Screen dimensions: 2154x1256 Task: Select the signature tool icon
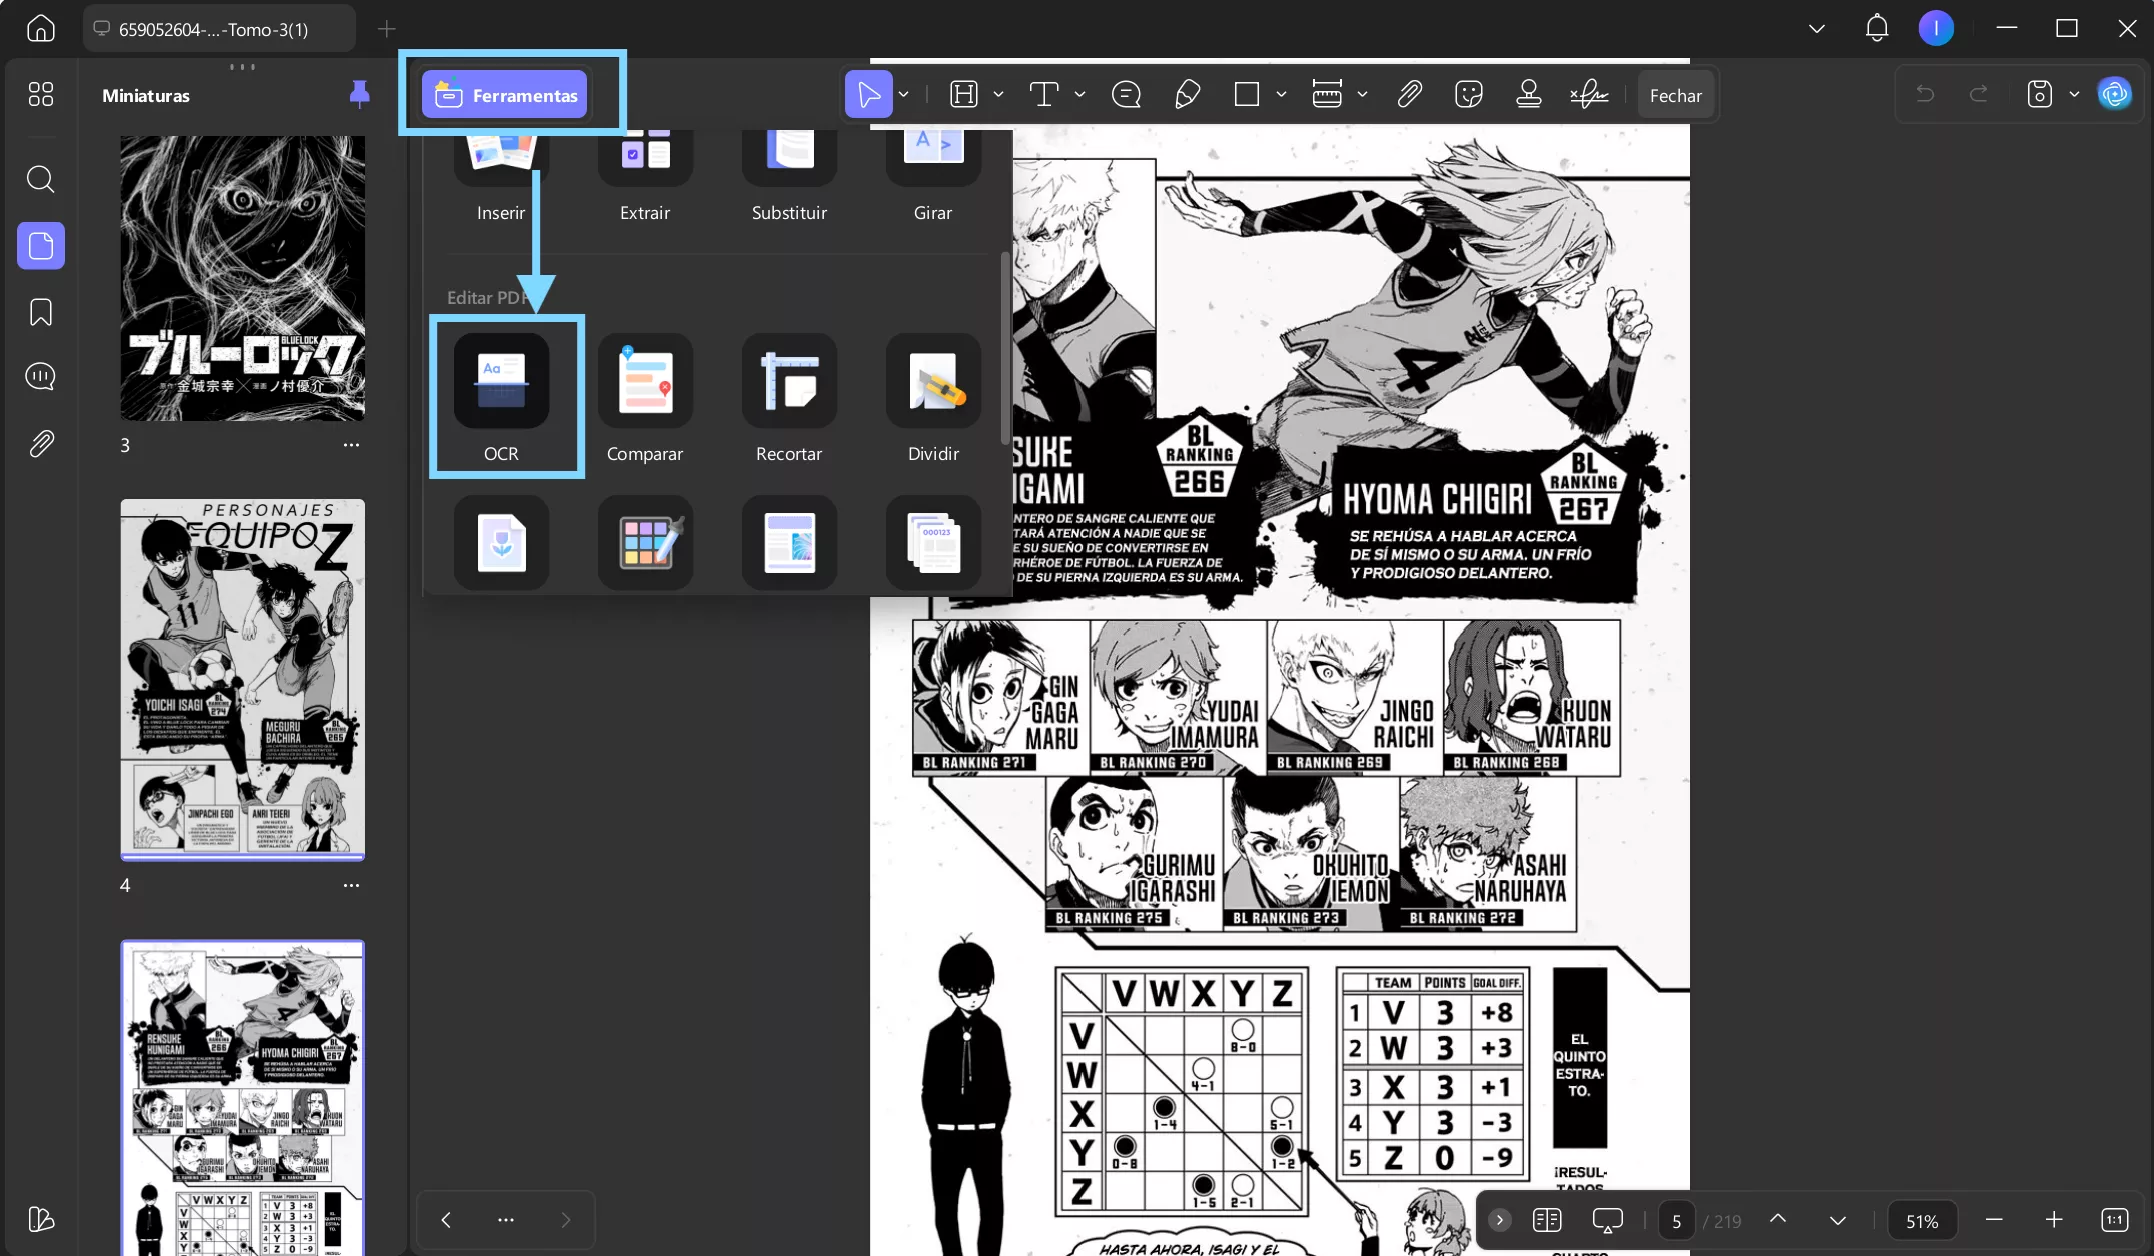(1588, 95)
